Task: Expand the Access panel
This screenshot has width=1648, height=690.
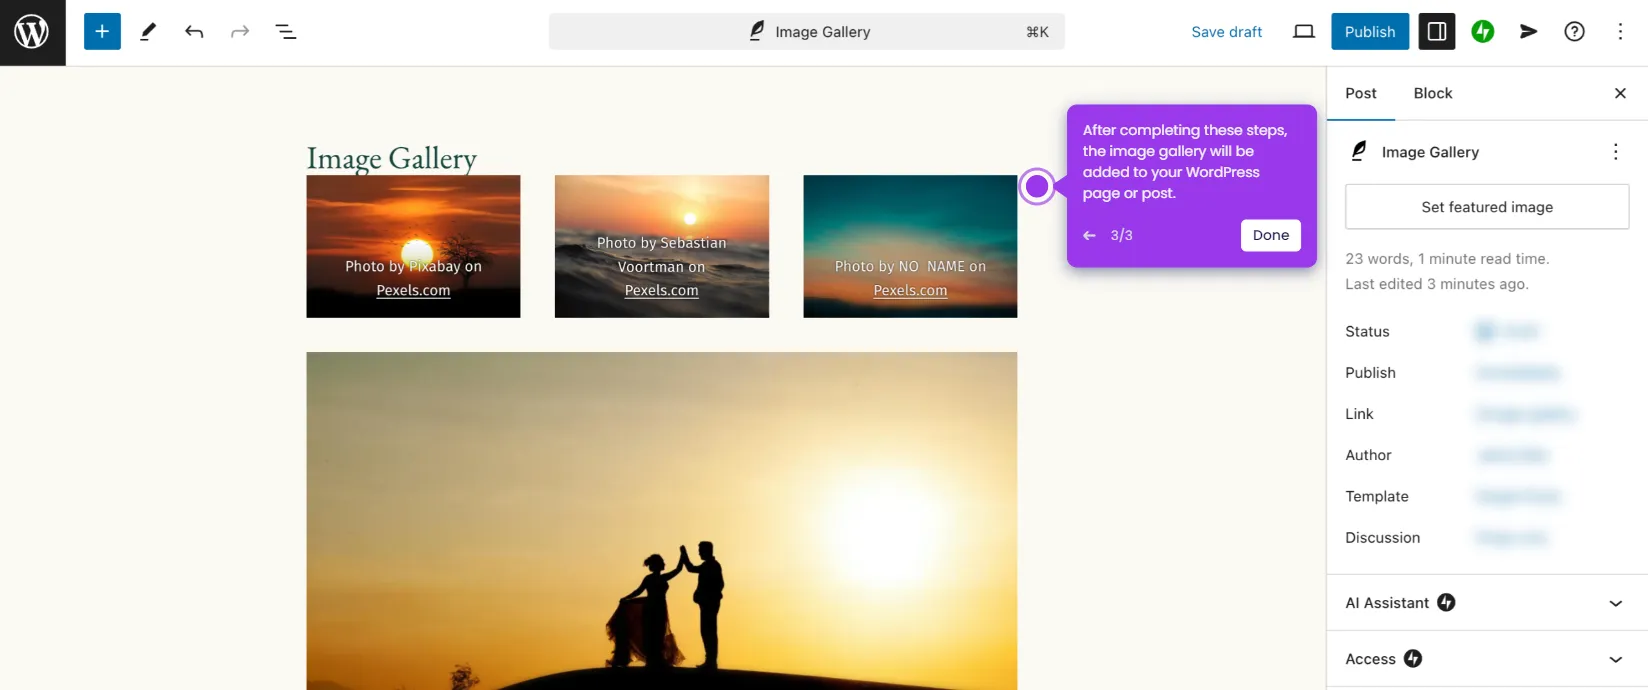Action: pyautogui.click(x=1487, y=659)
